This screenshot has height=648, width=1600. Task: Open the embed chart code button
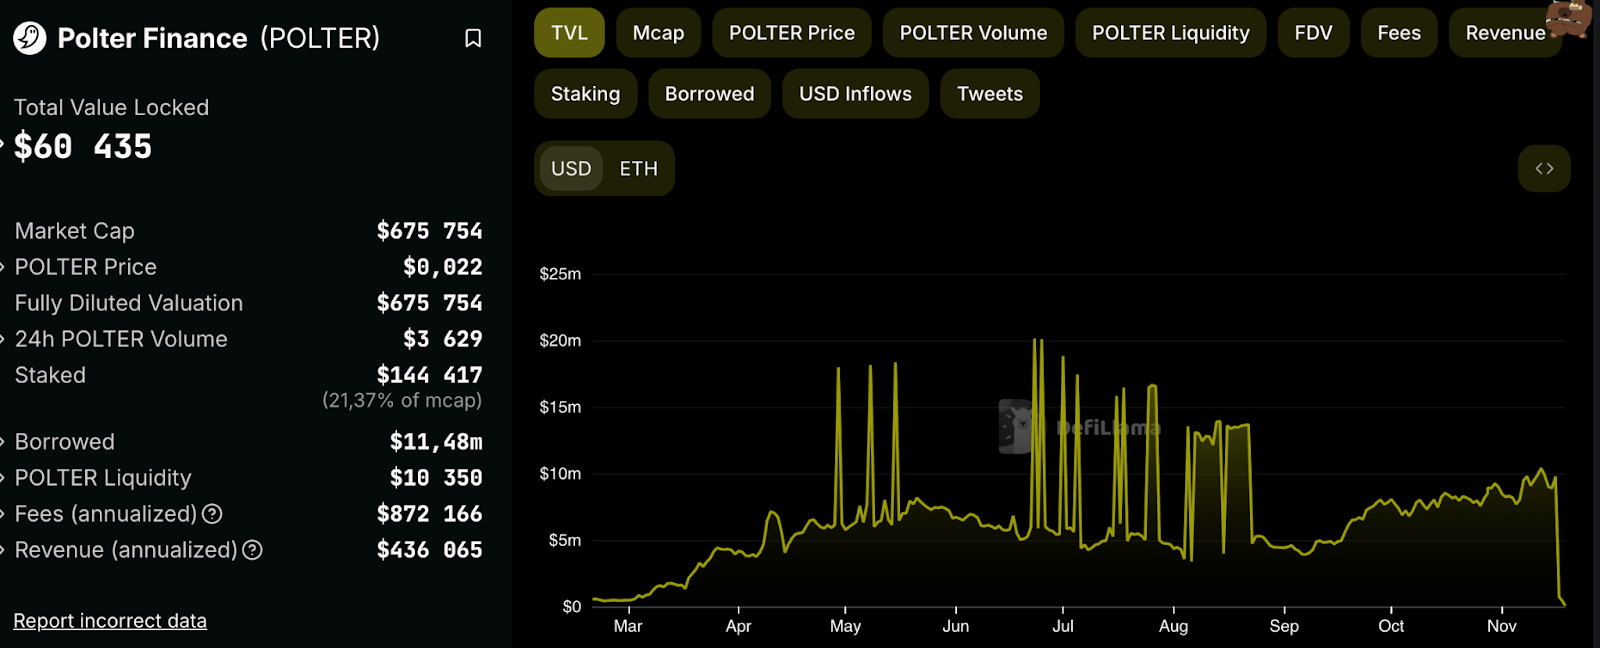(1544, 168)
